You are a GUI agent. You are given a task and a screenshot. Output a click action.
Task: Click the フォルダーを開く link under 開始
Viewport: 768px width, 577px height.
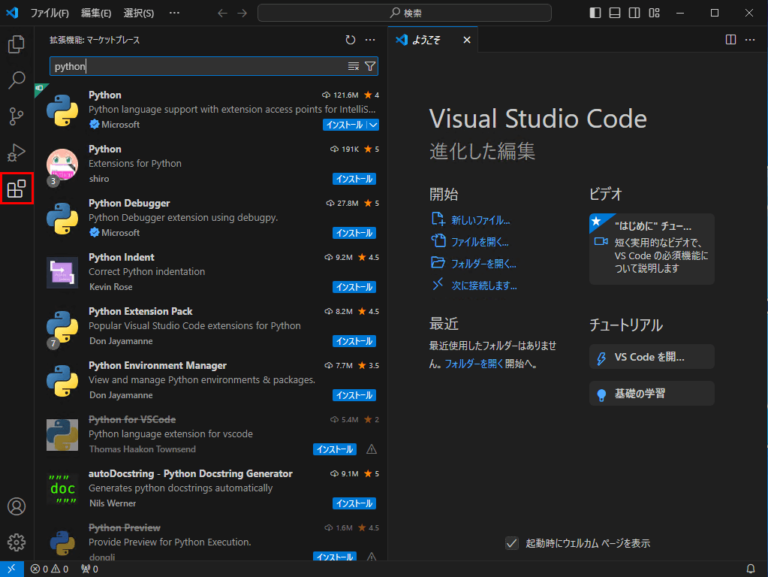pos(483,263)
